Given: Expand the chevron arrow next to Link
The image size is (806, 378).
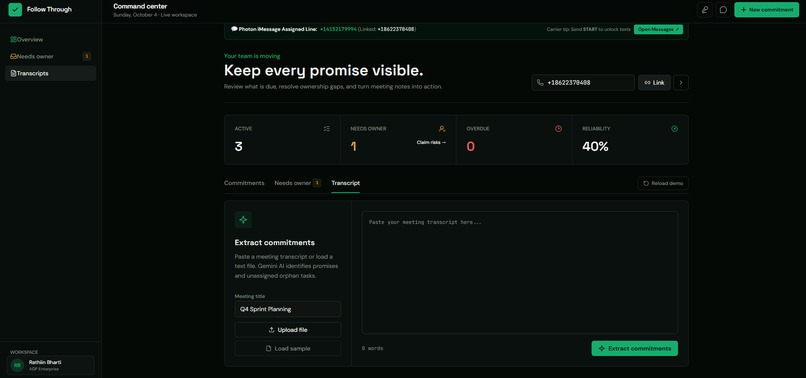Looking at the screenshot, I should pos(681,83).
